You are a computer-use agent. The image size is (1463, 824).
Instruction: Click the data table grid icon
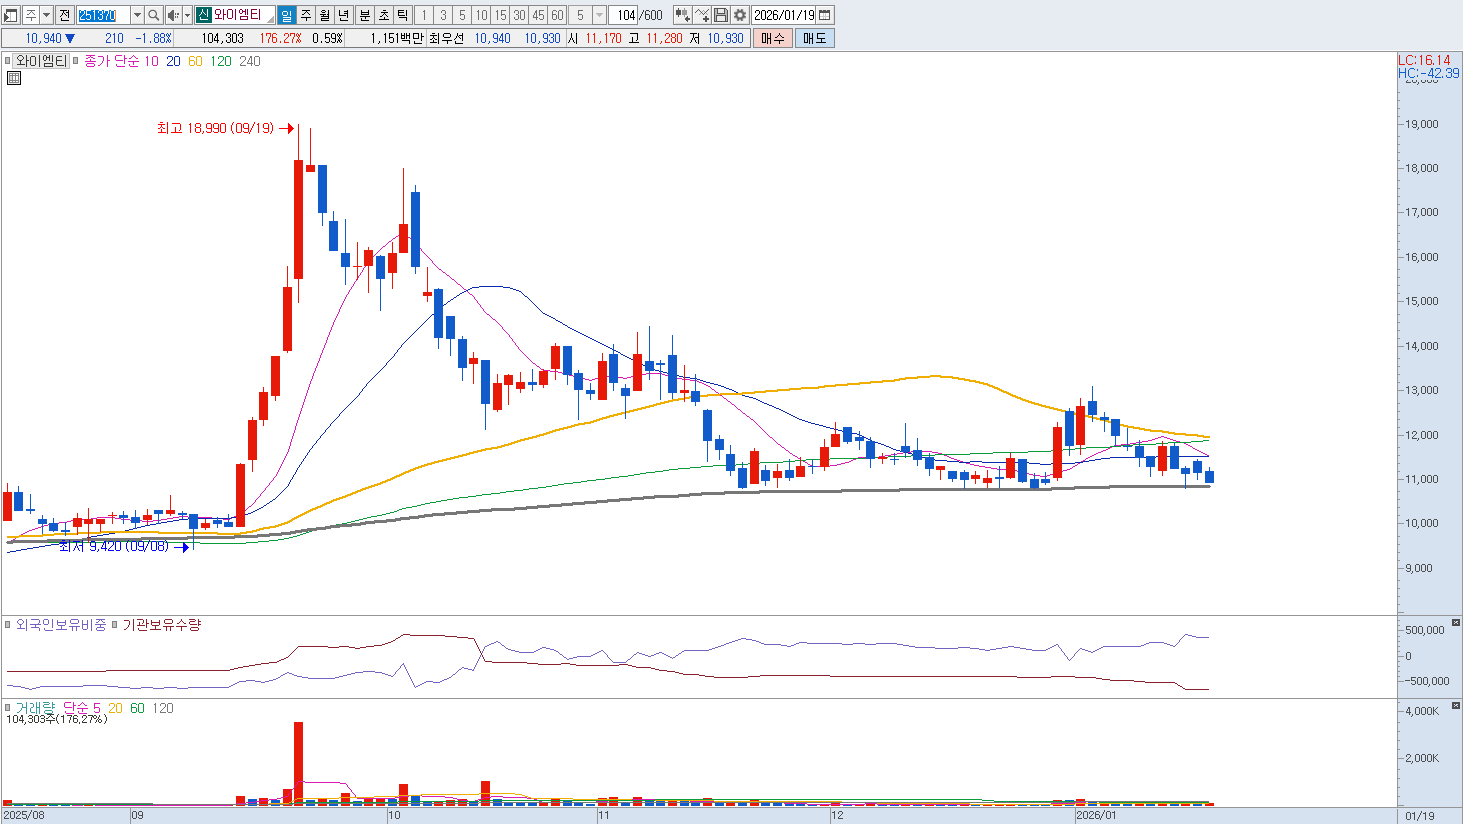(14, 78)
